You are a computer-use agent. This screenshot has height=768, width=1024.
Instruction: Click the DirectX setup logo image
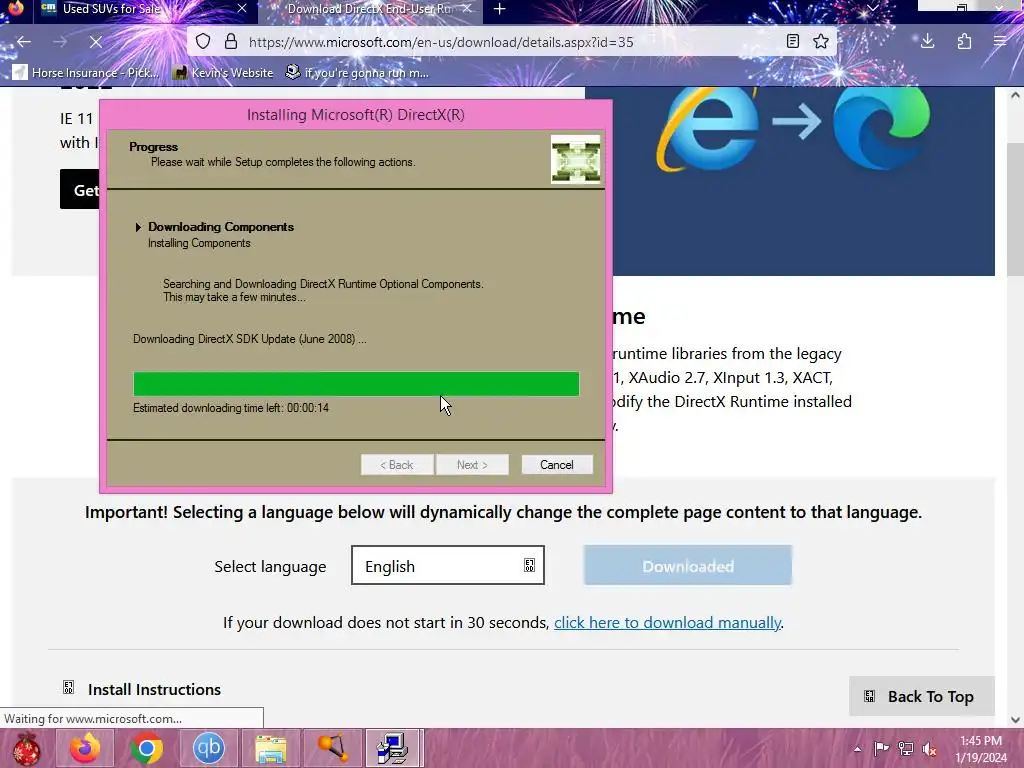point(575,159)
